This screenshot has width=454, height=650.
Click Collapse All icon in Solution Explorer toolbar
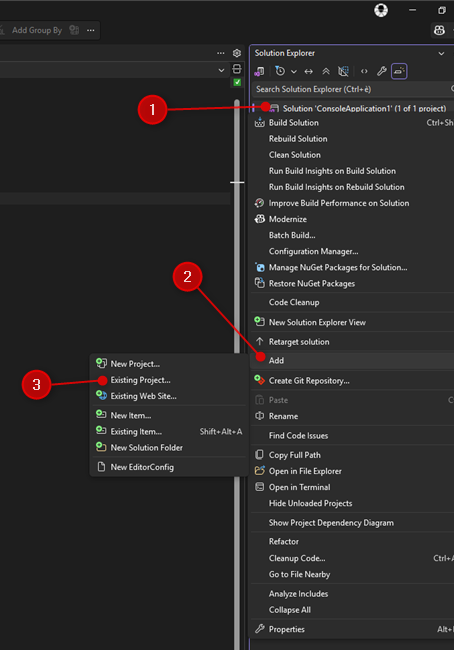pyautogui.click(x=326, y=71)
